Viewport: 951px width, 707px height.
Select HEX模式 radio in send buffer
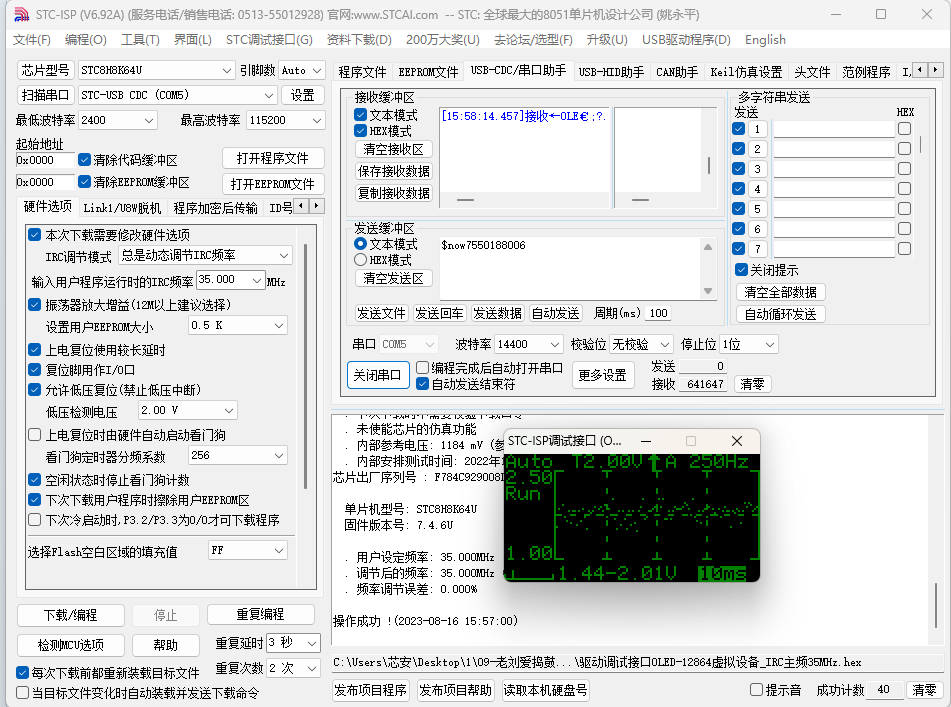360,260
